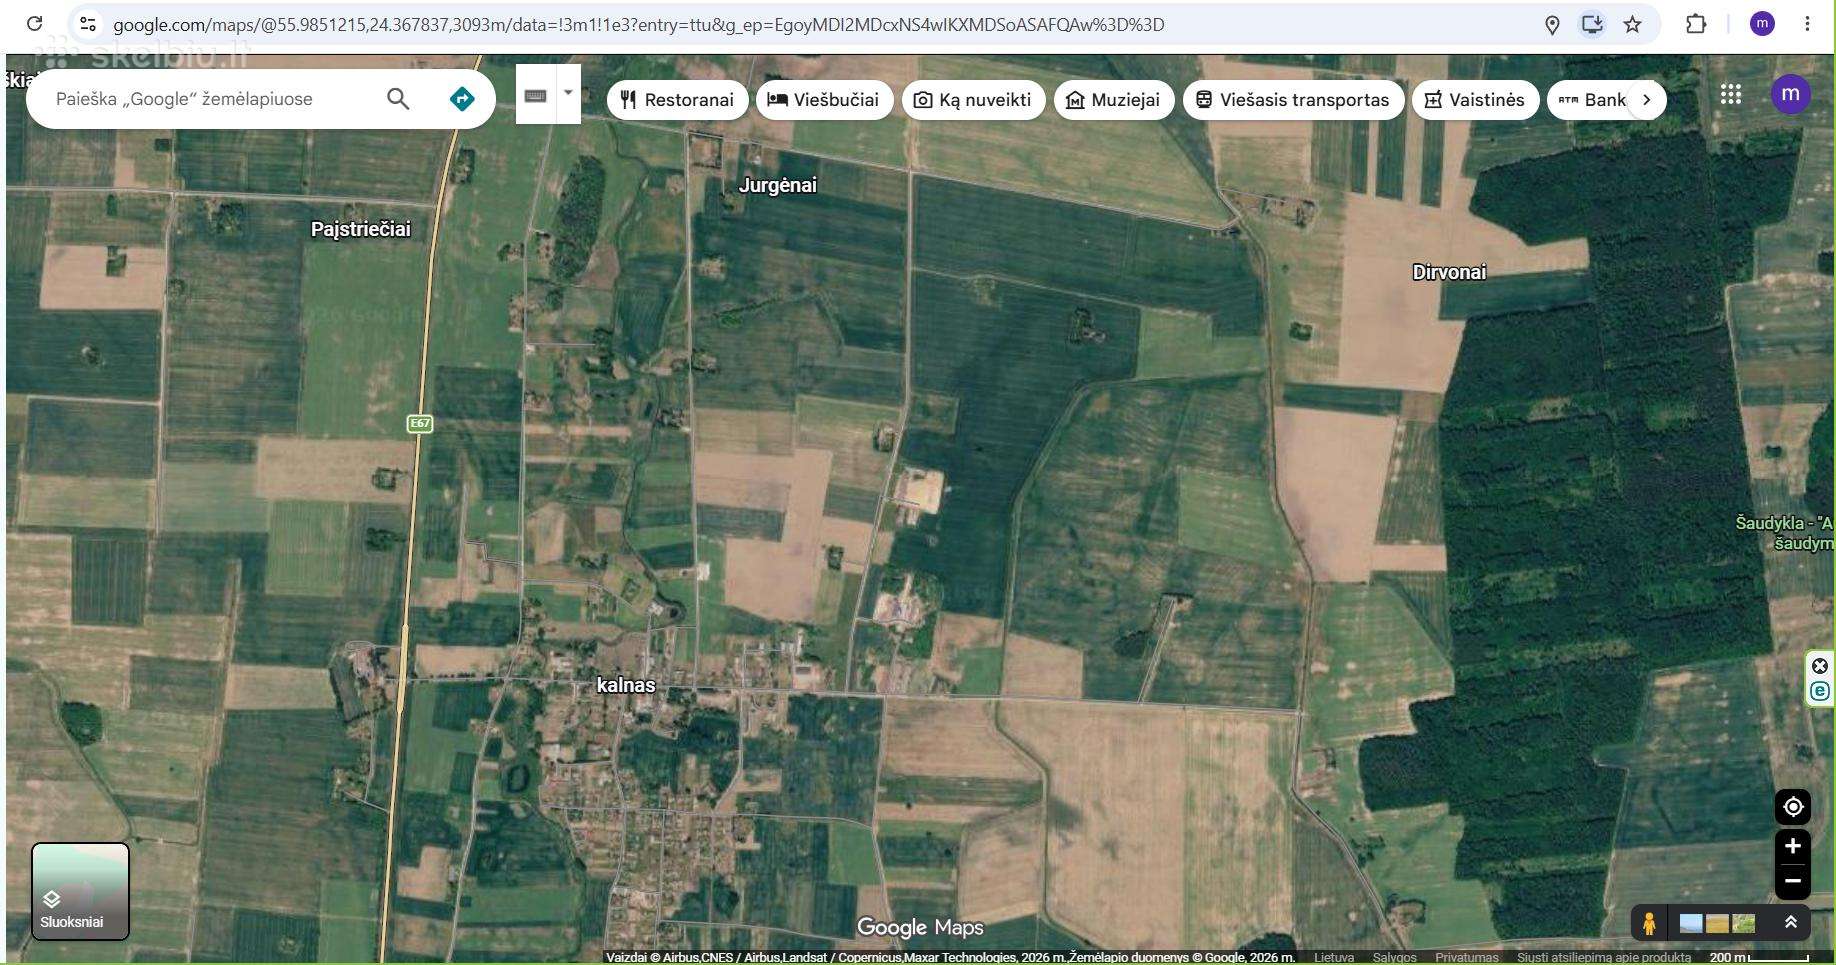1836x965 pixels.
Task: Toggle the keyboard input tool
Action: coord(536,96)
